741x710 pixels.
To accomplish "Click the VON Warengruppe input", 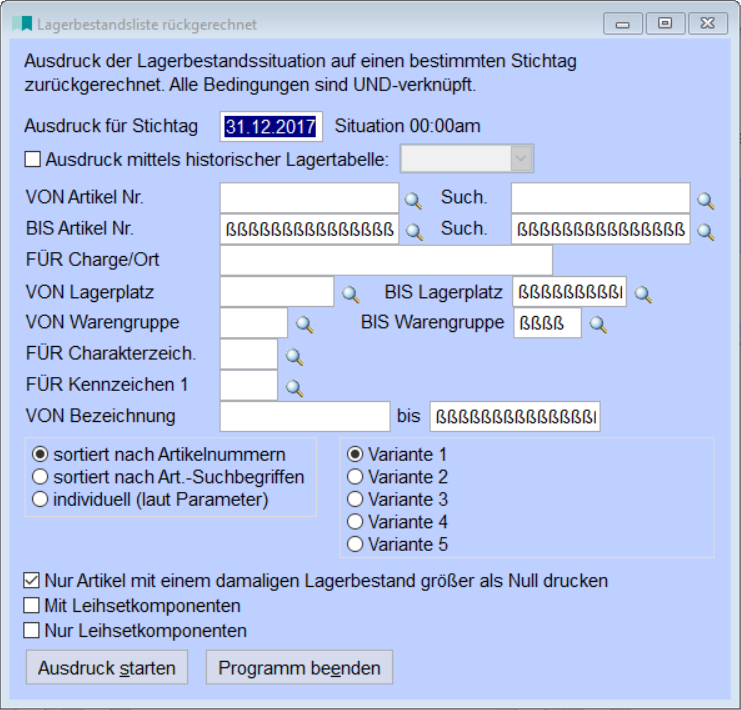I will point(254,323).
